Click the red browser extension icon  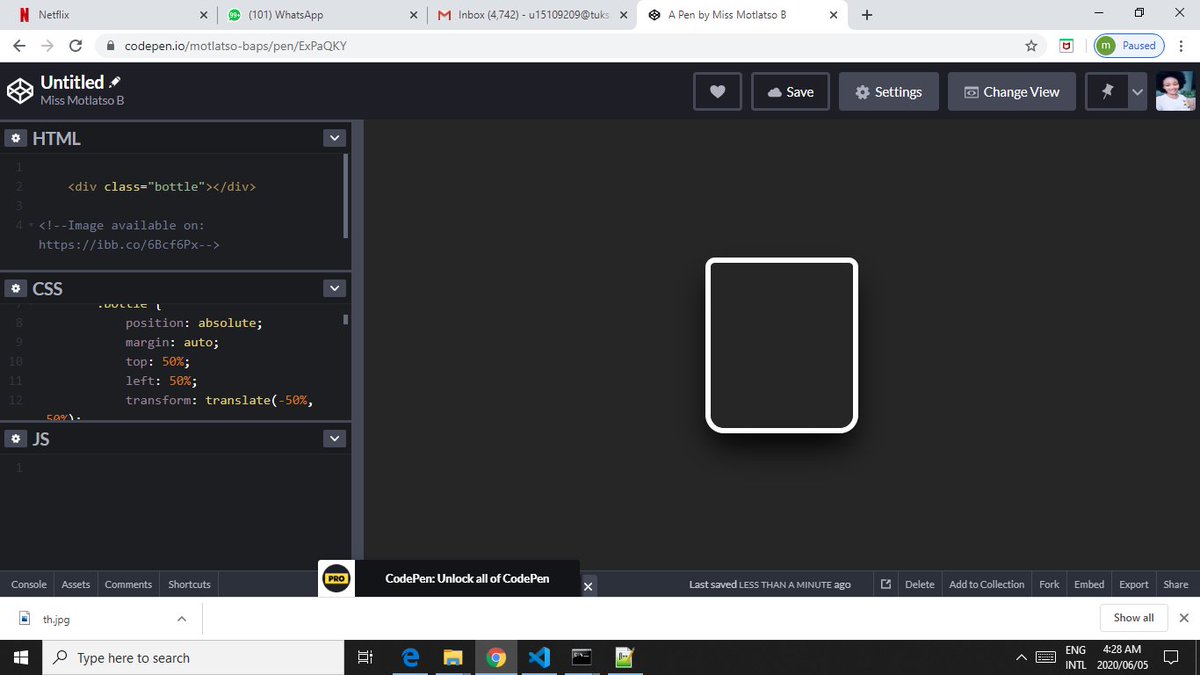point(1067,46)
